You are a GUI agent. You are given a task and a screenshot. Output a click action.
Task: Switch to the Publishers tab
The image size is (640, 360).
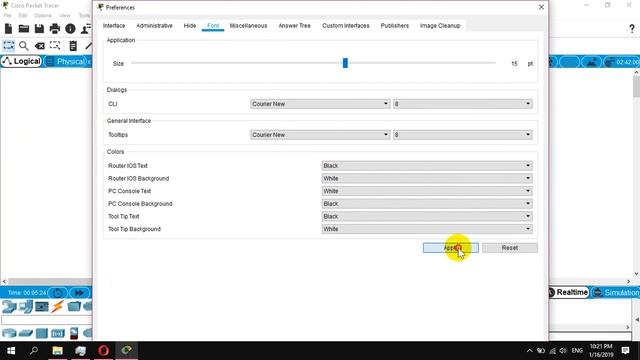395,26
